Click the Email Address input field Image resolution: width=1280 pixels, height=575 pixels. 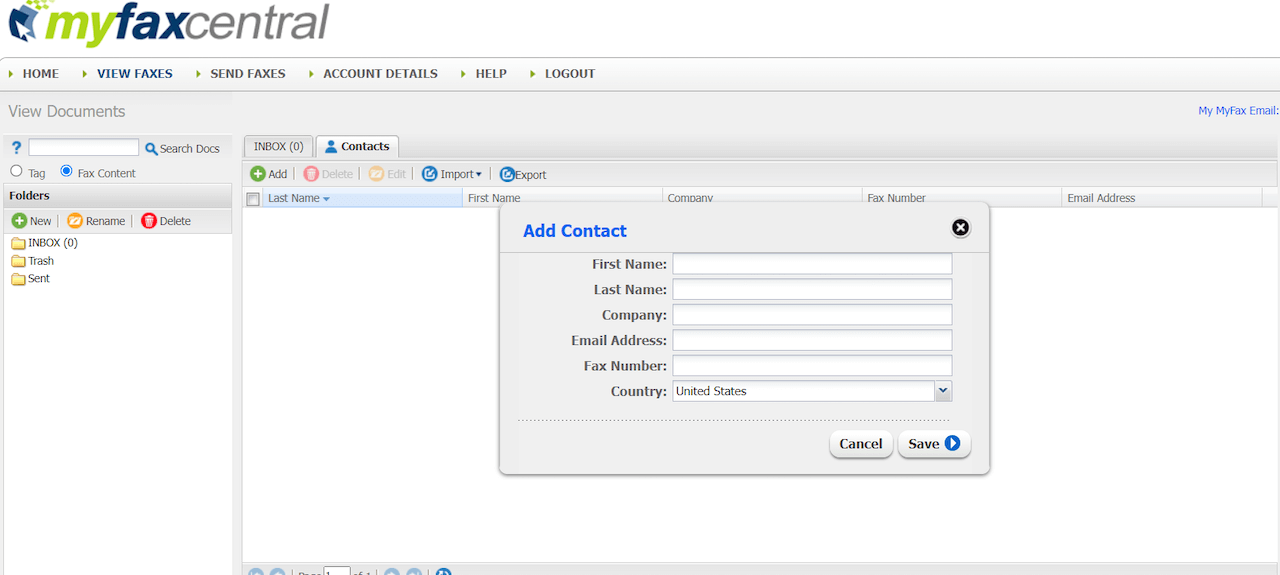(812, 340)
